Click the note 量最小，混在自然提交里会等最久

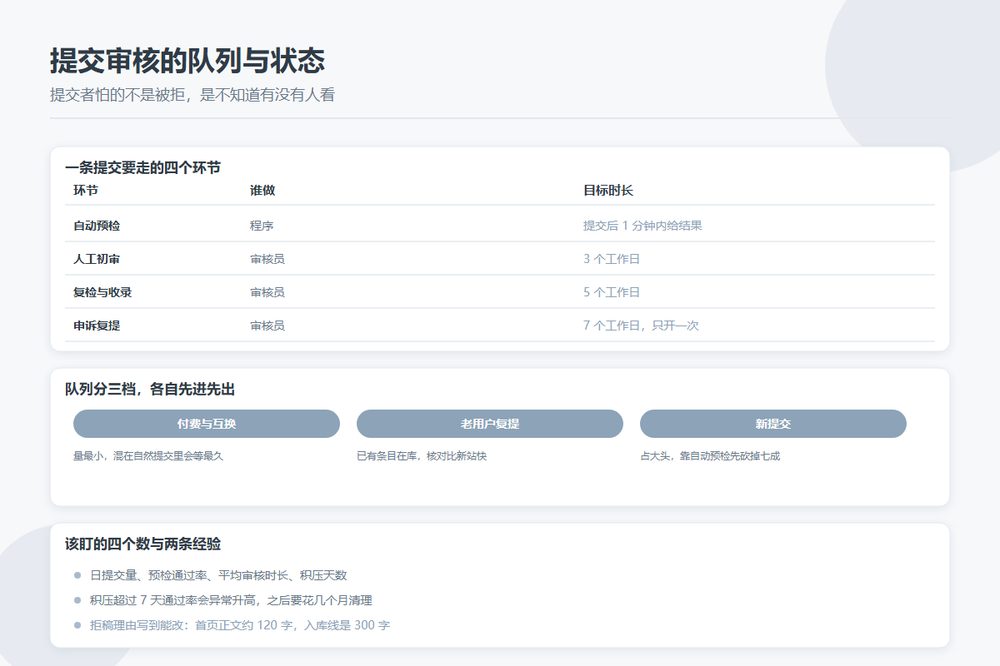pyautogui.click(x=148, y=456)
